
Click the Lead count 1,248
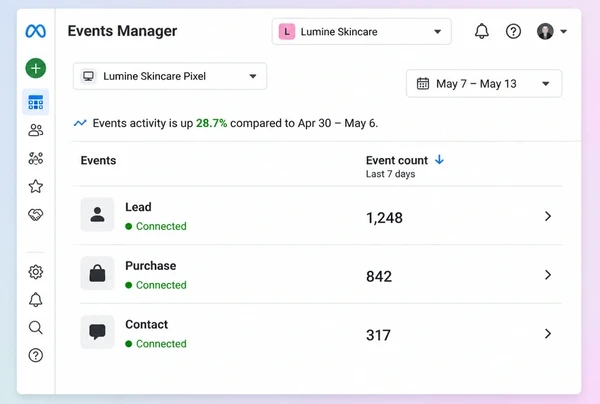coord(384,218)
